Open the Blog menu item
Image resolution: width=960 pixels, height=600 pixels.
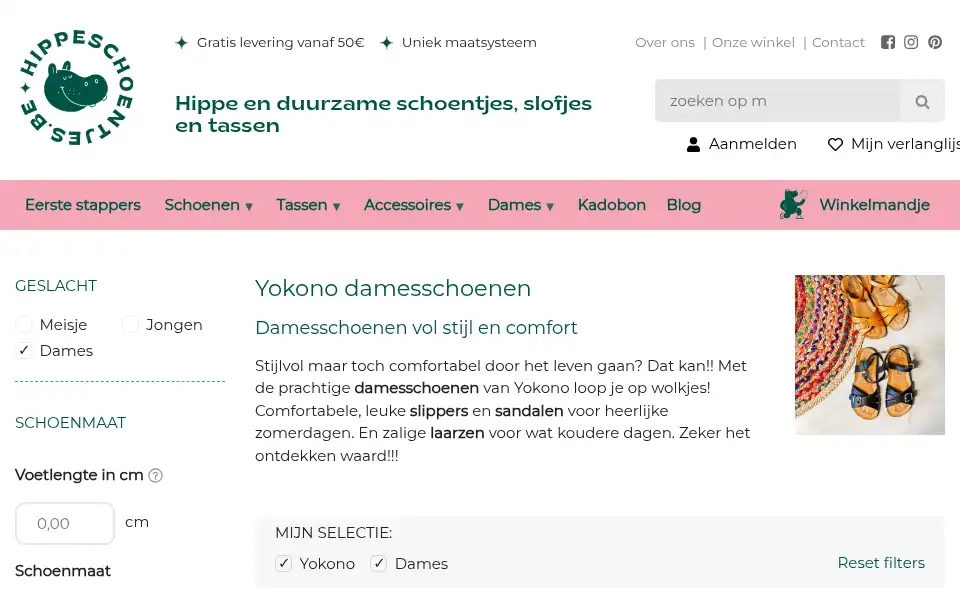(684, 205)
